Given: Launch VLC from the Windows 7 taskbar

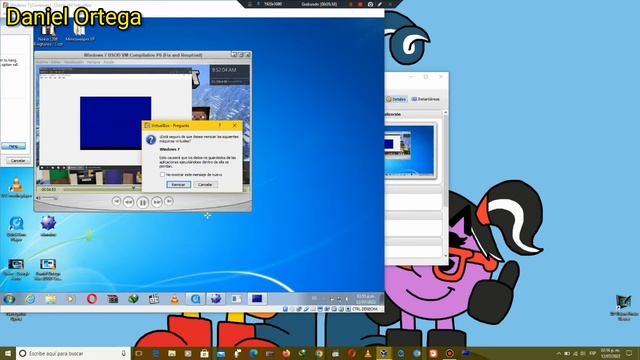Looking at the screenshot, I should [x=175, y=299].
